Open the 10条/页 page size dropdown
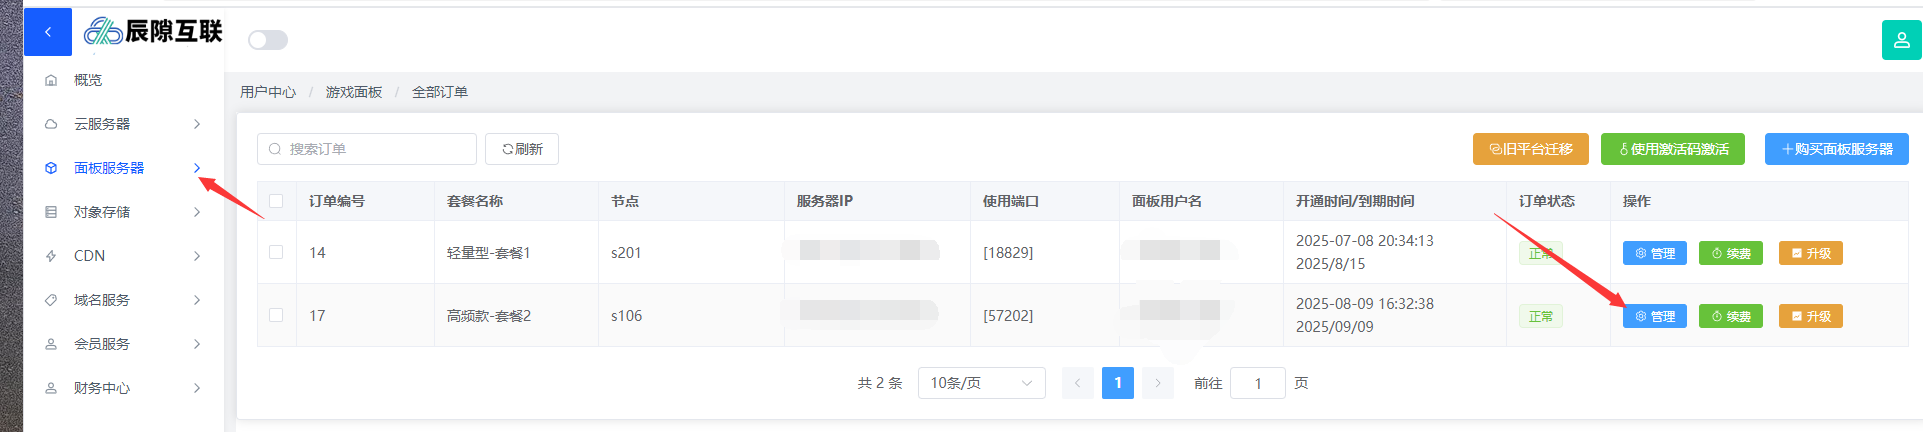1923x432 pixels. point(981,383)
